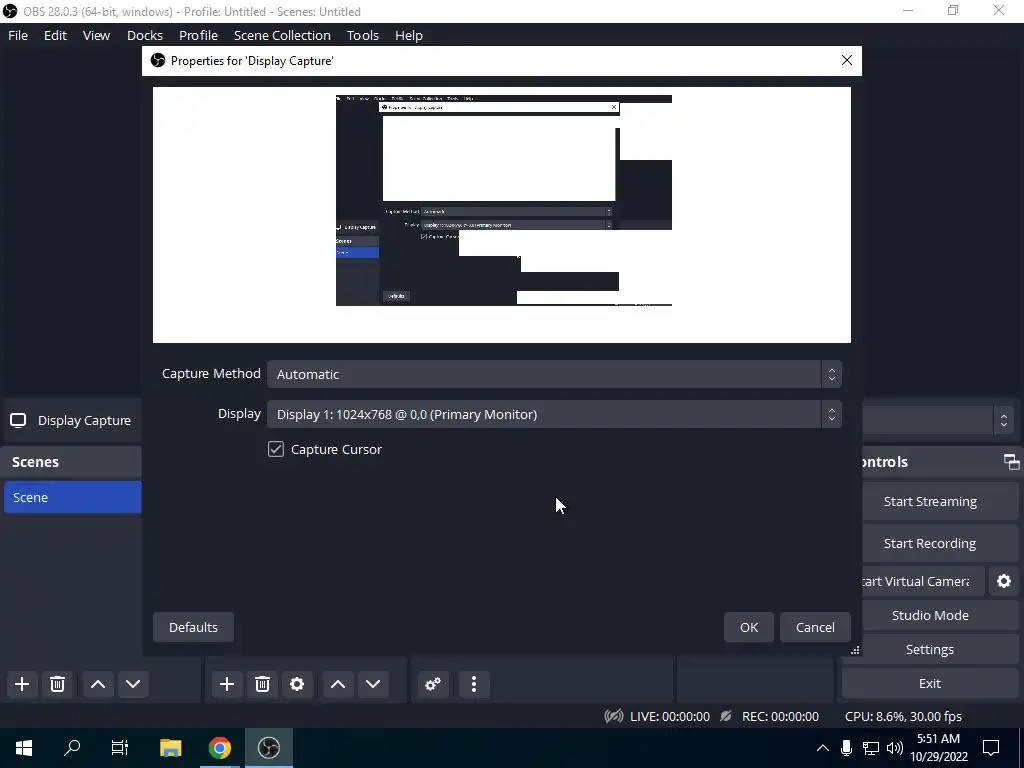Open Windows taskbar search
Image resolution: width=1024 pixels, height=768 pixels.
coord(72,748)
